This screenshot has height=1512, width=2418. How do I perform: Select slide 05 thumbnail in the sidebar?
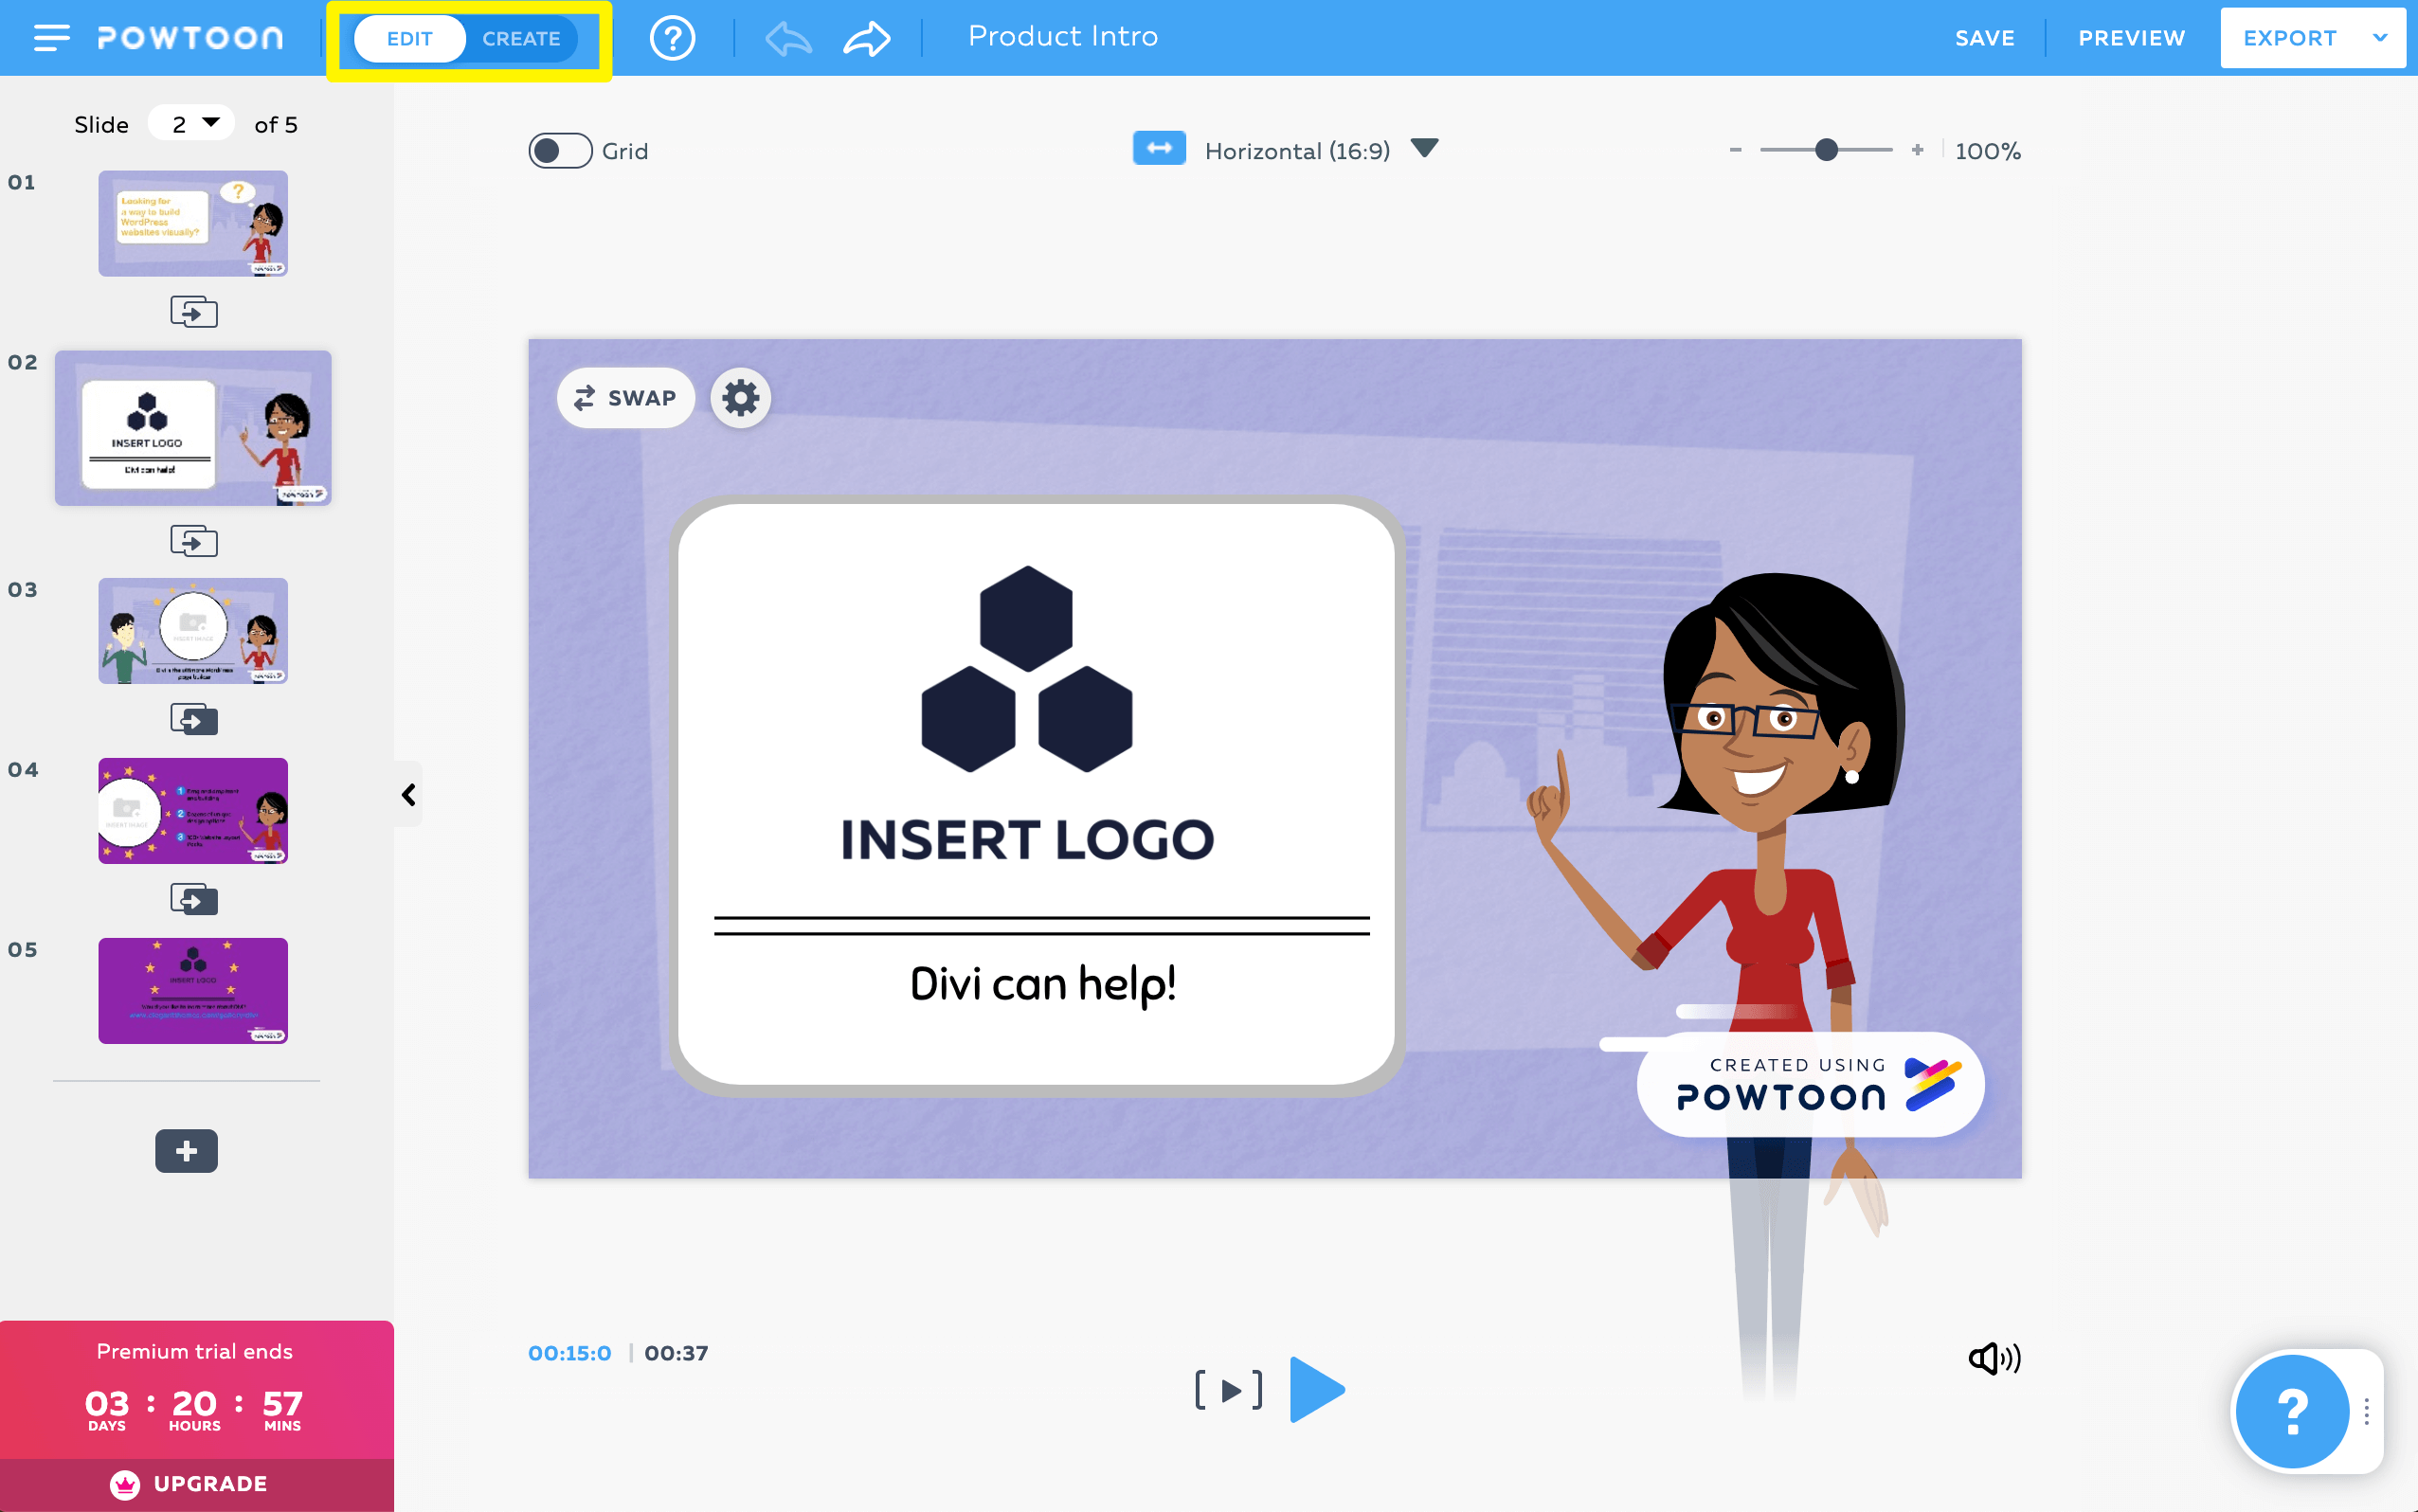click(192, 990)
